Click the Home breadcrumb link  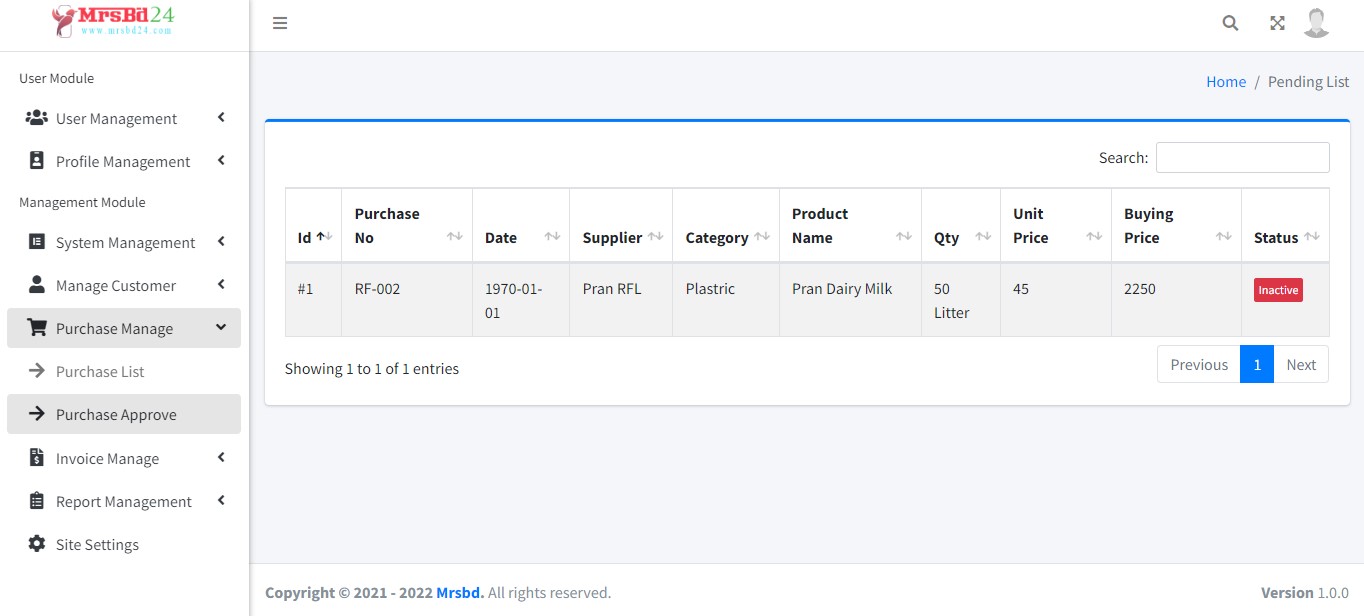point(1226,81)
